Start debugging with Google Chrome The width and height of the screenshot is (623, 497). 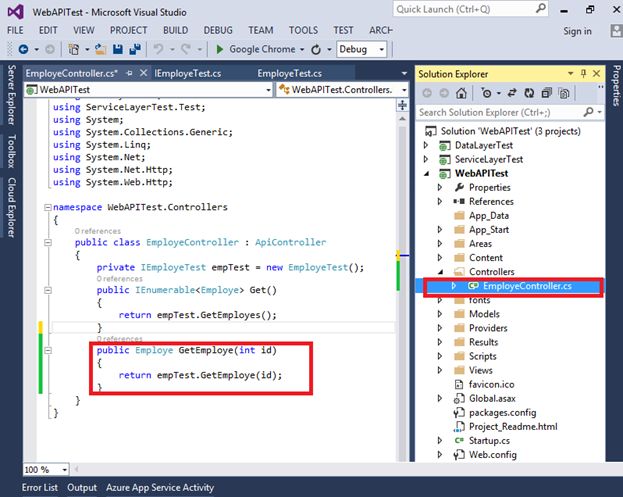click(x=255, y=49)
